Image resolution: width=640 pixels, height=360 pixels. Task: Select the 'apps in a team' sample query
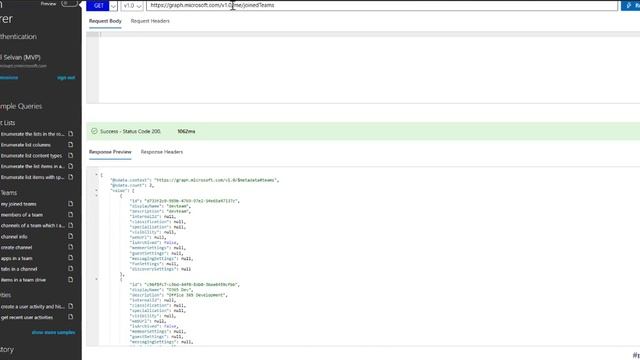click(17, 258)
